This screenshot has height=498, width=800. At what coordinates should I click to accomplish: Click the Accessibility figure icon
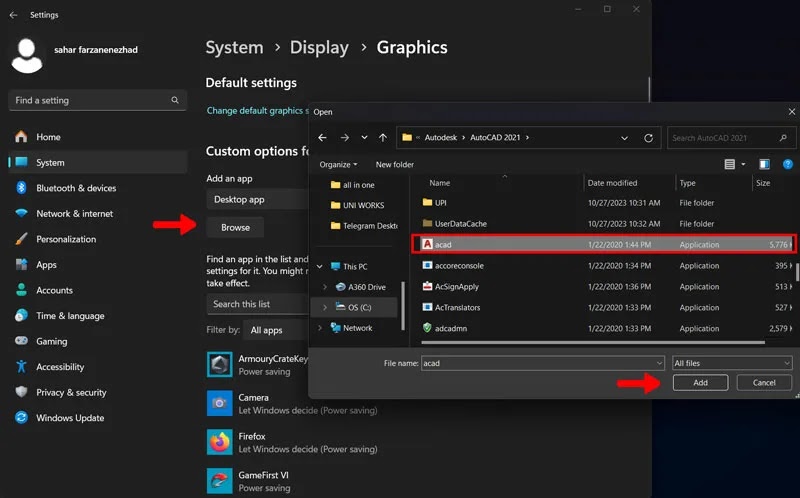21,366
